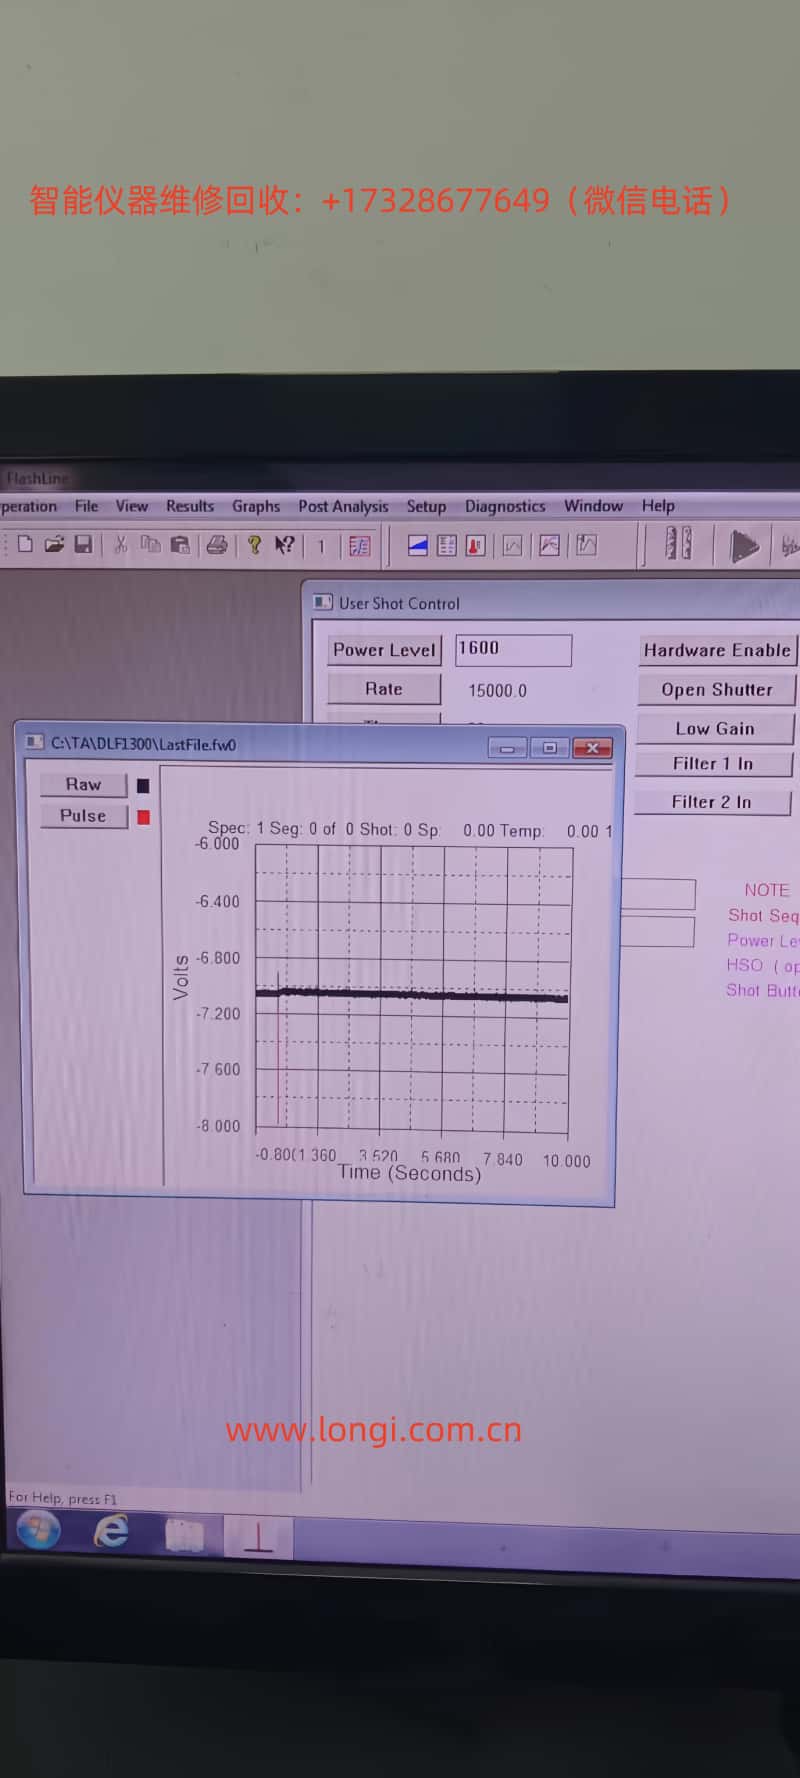The image size is (800, 1778).
Task: Click the Open folder toolbar icon
Action: [54, 544]
